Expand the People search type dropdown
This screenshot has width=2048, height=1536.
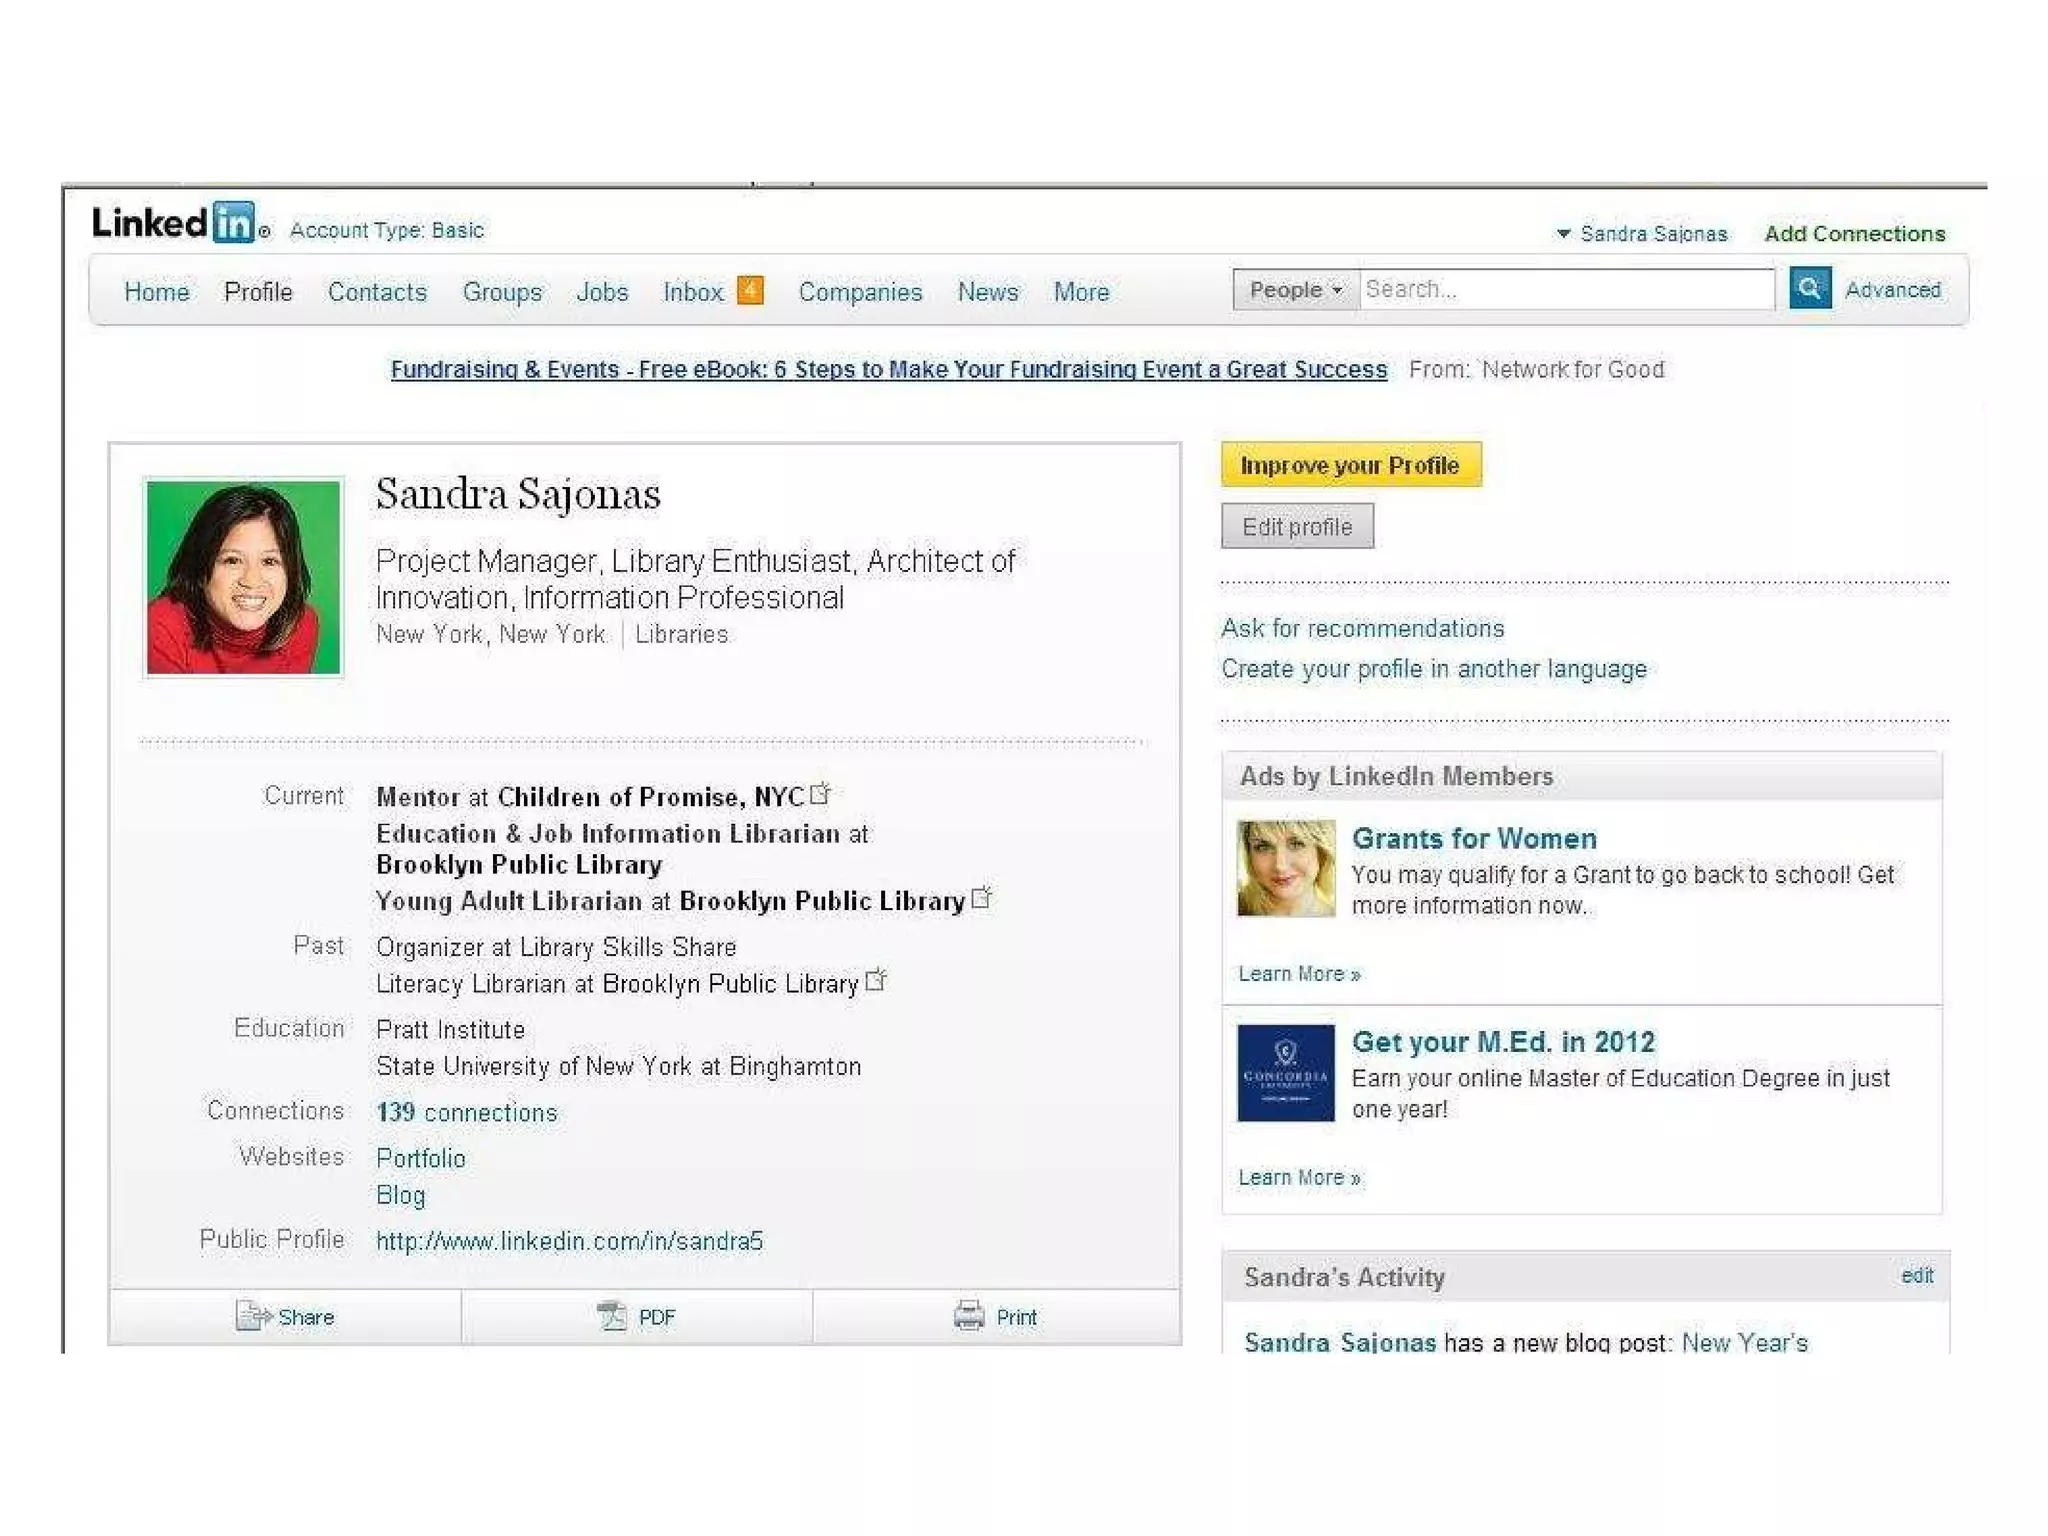click(x=1295, y=290)
